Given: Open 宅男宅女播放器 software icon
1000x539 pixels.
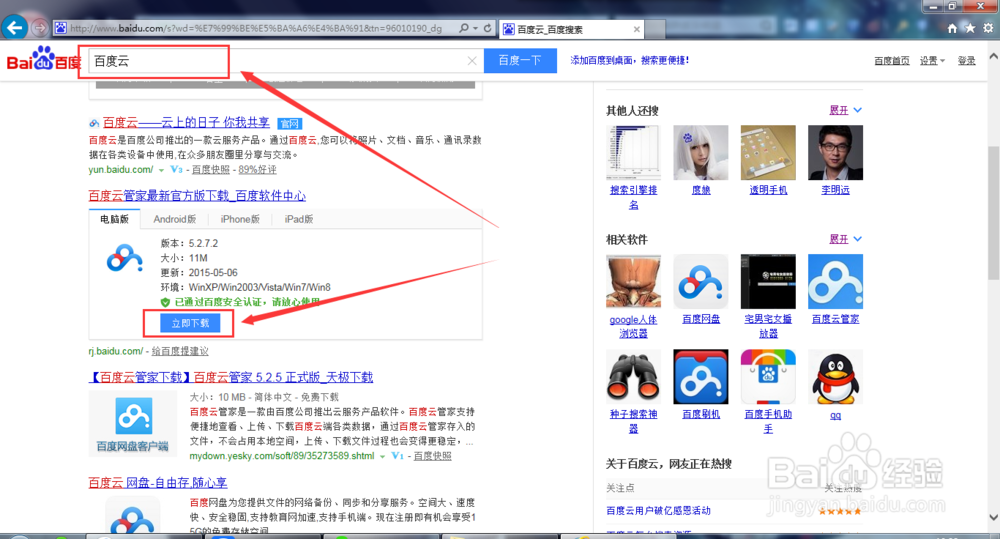Looking at the screenshot, I should click(768, 281).
